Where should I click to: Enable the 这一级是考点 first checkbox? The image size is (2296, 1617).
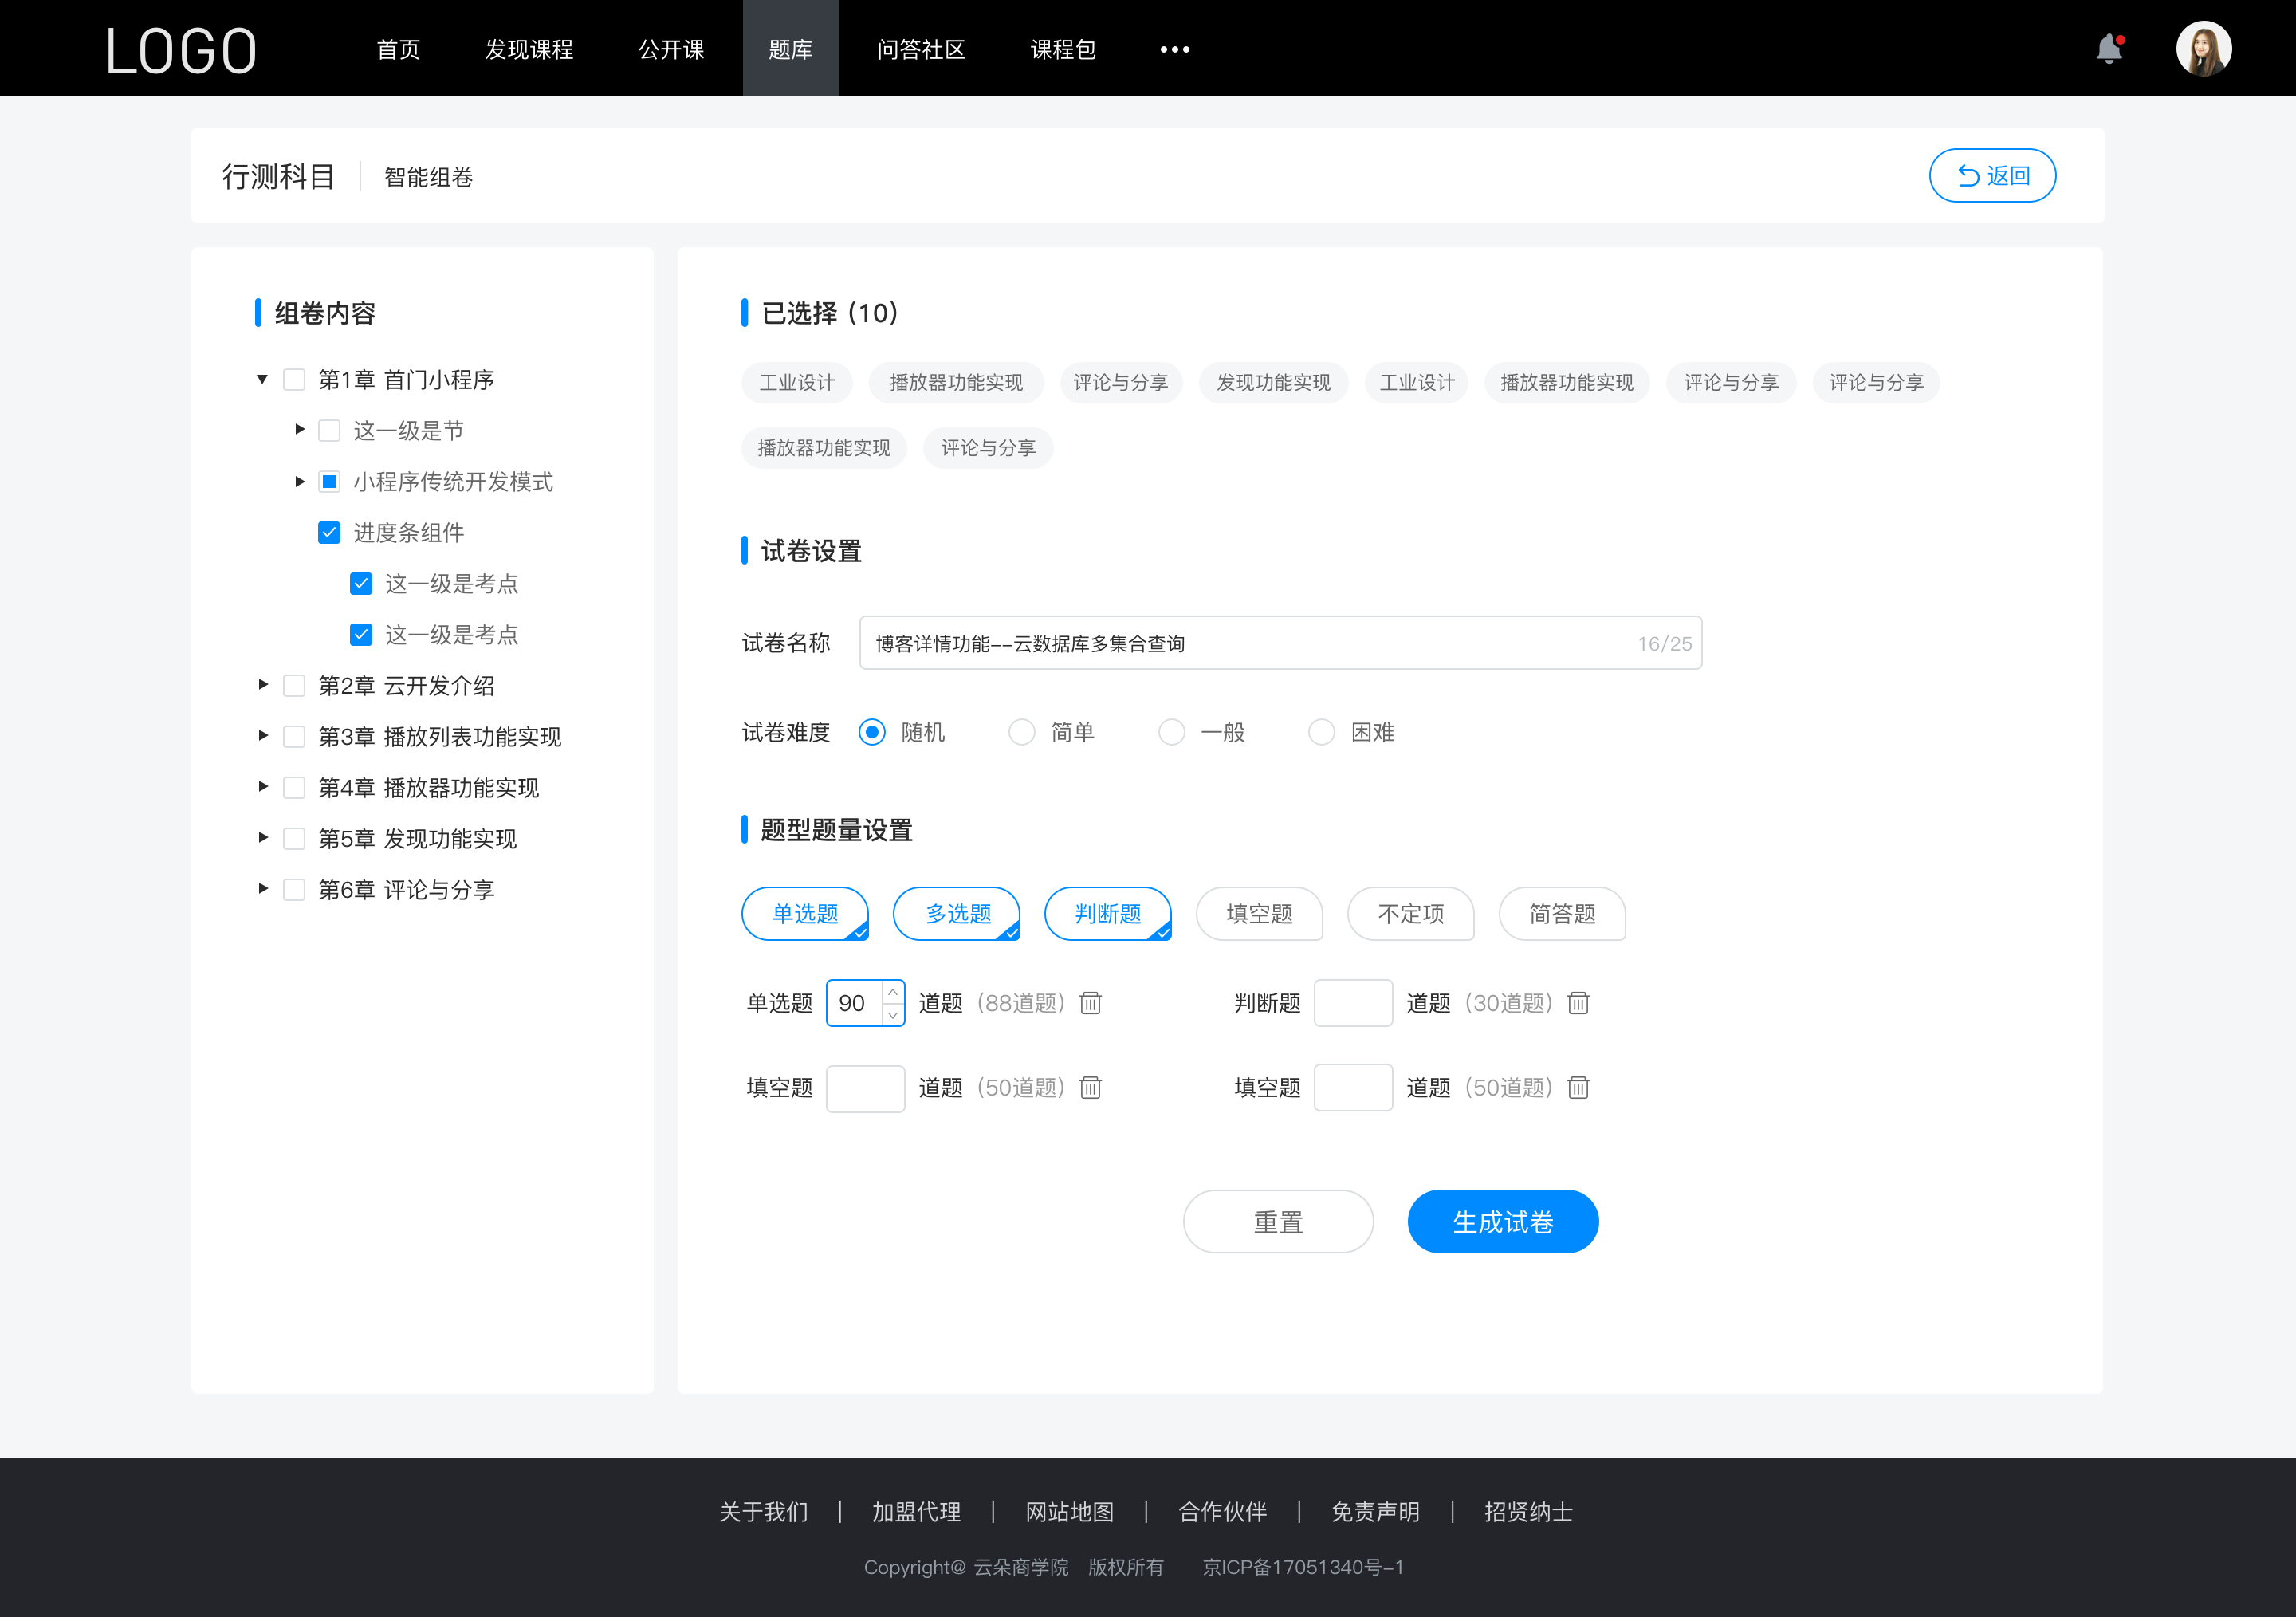[360, 583]
